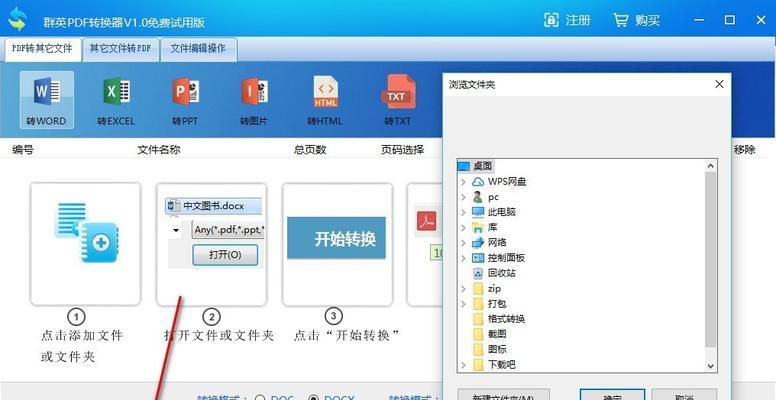Click the 文件名称 column header
Image resolution: width=776 pixels, height=400 pixels.
click(159, 150)
